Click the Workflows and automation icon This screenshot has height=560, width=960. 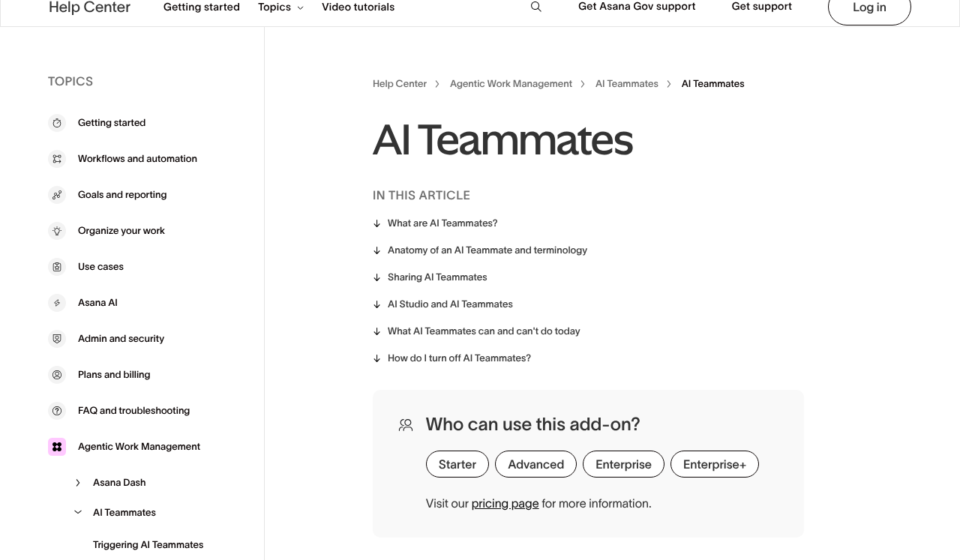click(57, 159)
